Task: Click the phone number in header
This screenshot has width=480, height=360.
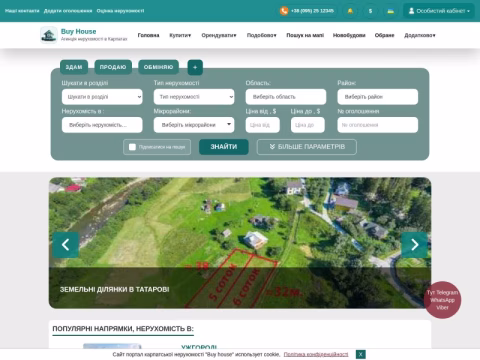Action: 312,11
